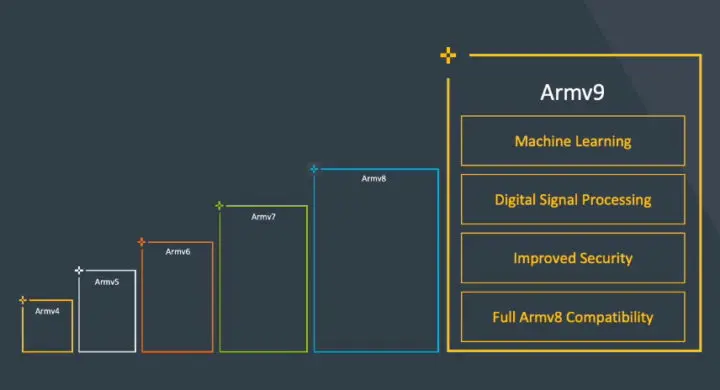Click the green plus icon at Armv7 corner
This screenshot has height=390, width=720.
(219, 205)
